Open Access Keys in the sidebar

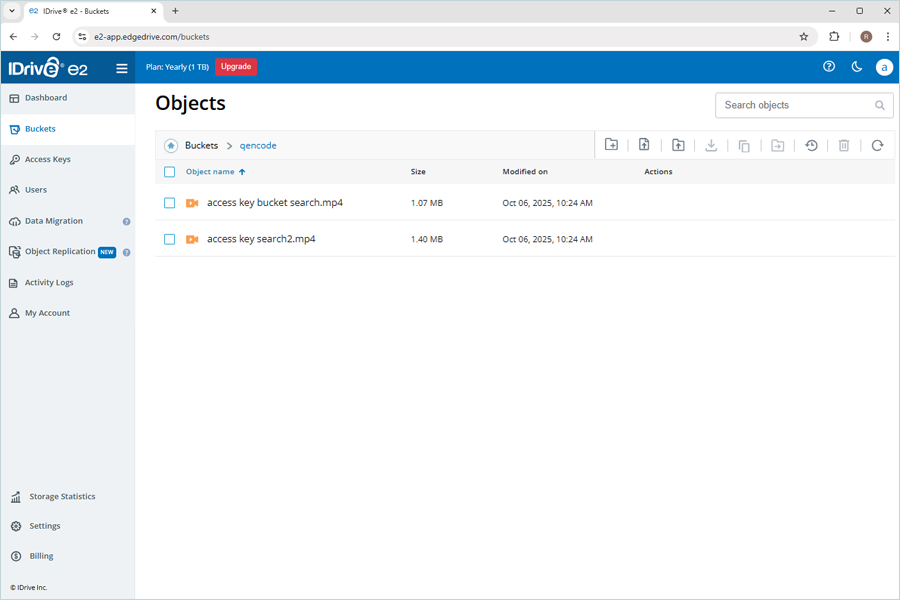47,159
